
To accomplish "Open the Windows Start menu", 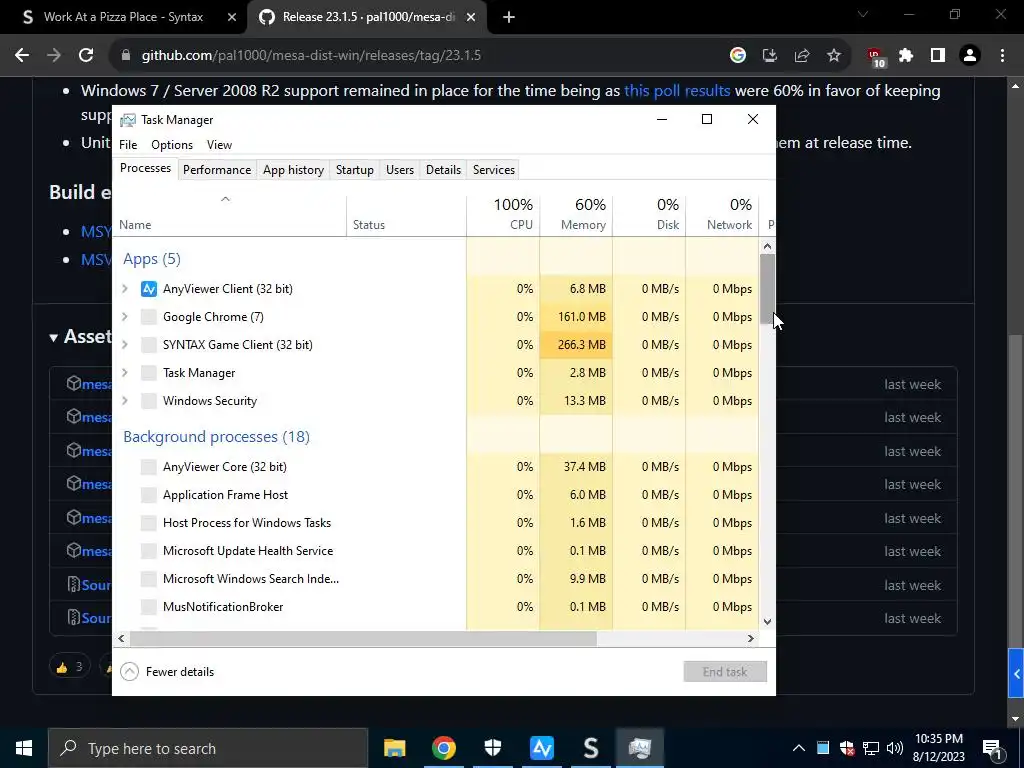I will (24, 748).
